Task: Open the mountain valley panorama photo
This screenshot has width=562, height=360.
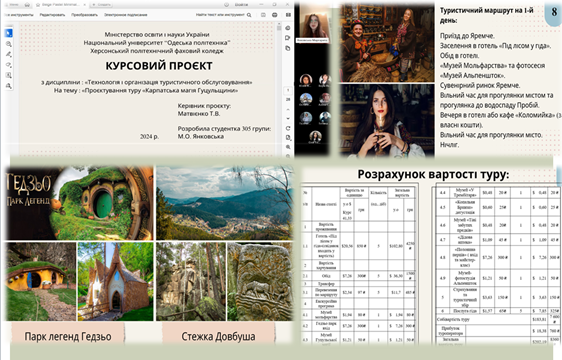Action: [x=224, y=203]
